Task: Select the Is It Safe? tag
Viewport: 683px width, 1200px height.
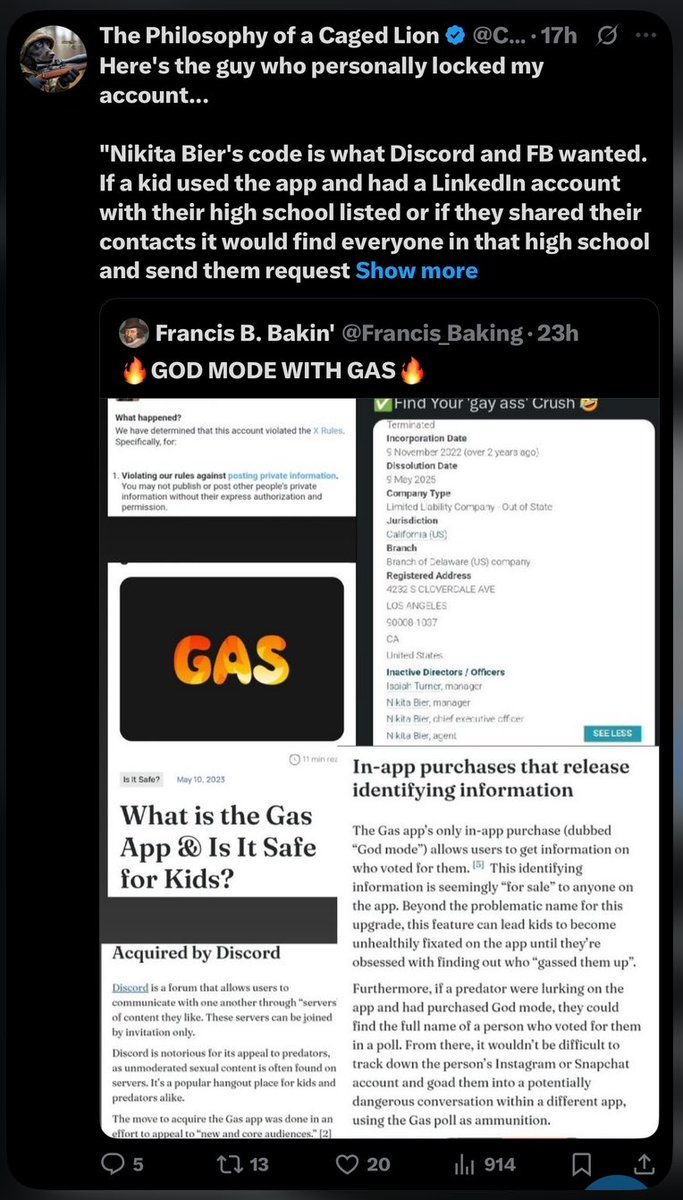Action: click(142, 779)
